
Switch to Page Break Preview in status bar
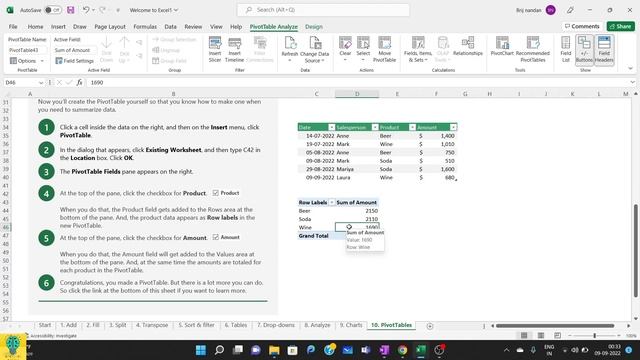click(558, 336)
